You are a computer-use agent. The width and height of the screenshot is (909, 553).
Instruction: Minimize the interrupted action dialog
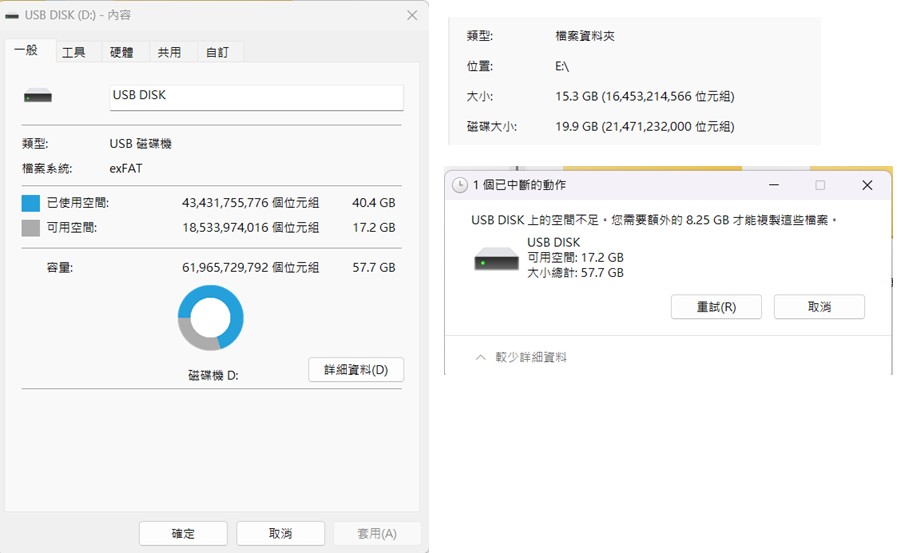click(x=774, y=185)
